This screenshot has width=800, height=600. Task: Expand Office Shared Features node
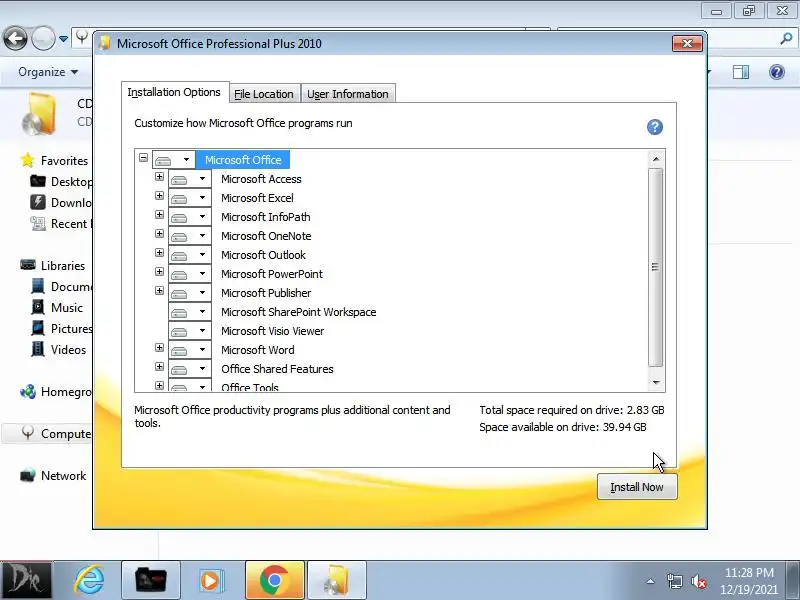[x=159, y=367]
